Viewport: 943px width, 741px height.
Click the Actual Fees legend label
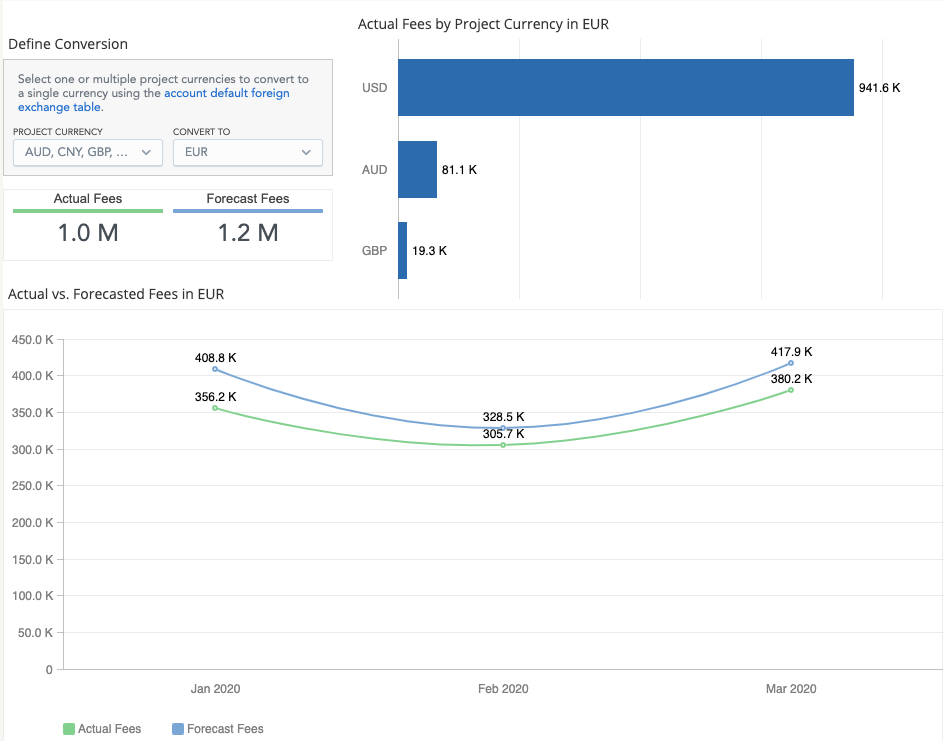click(109, 729)
